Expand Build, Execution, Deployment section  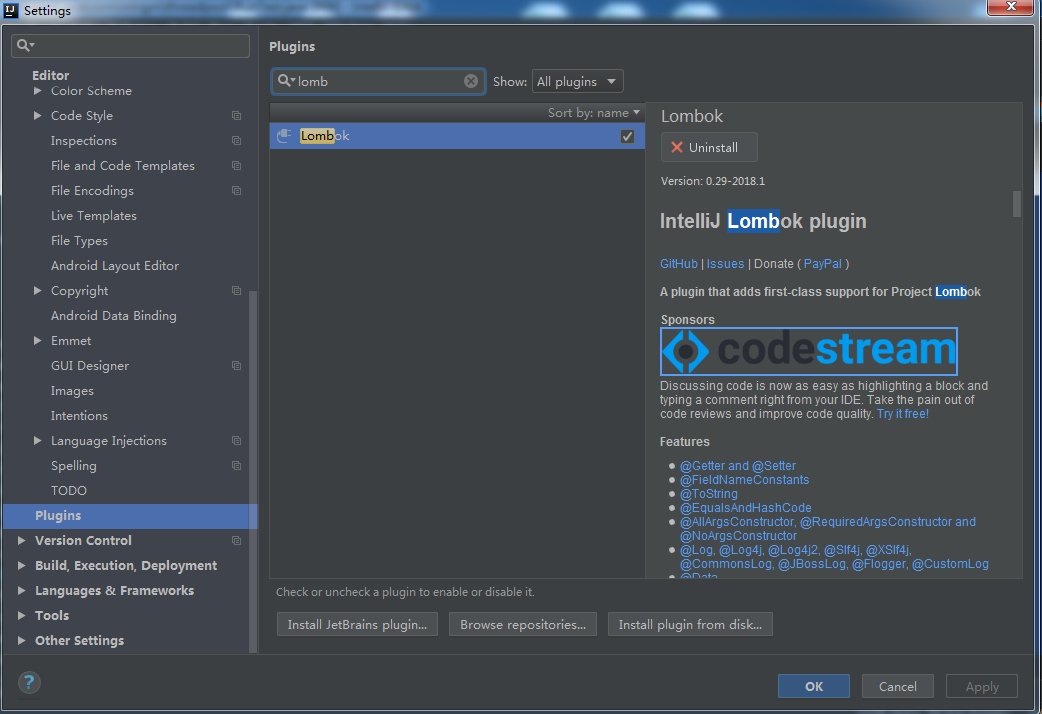click(22, 565)
